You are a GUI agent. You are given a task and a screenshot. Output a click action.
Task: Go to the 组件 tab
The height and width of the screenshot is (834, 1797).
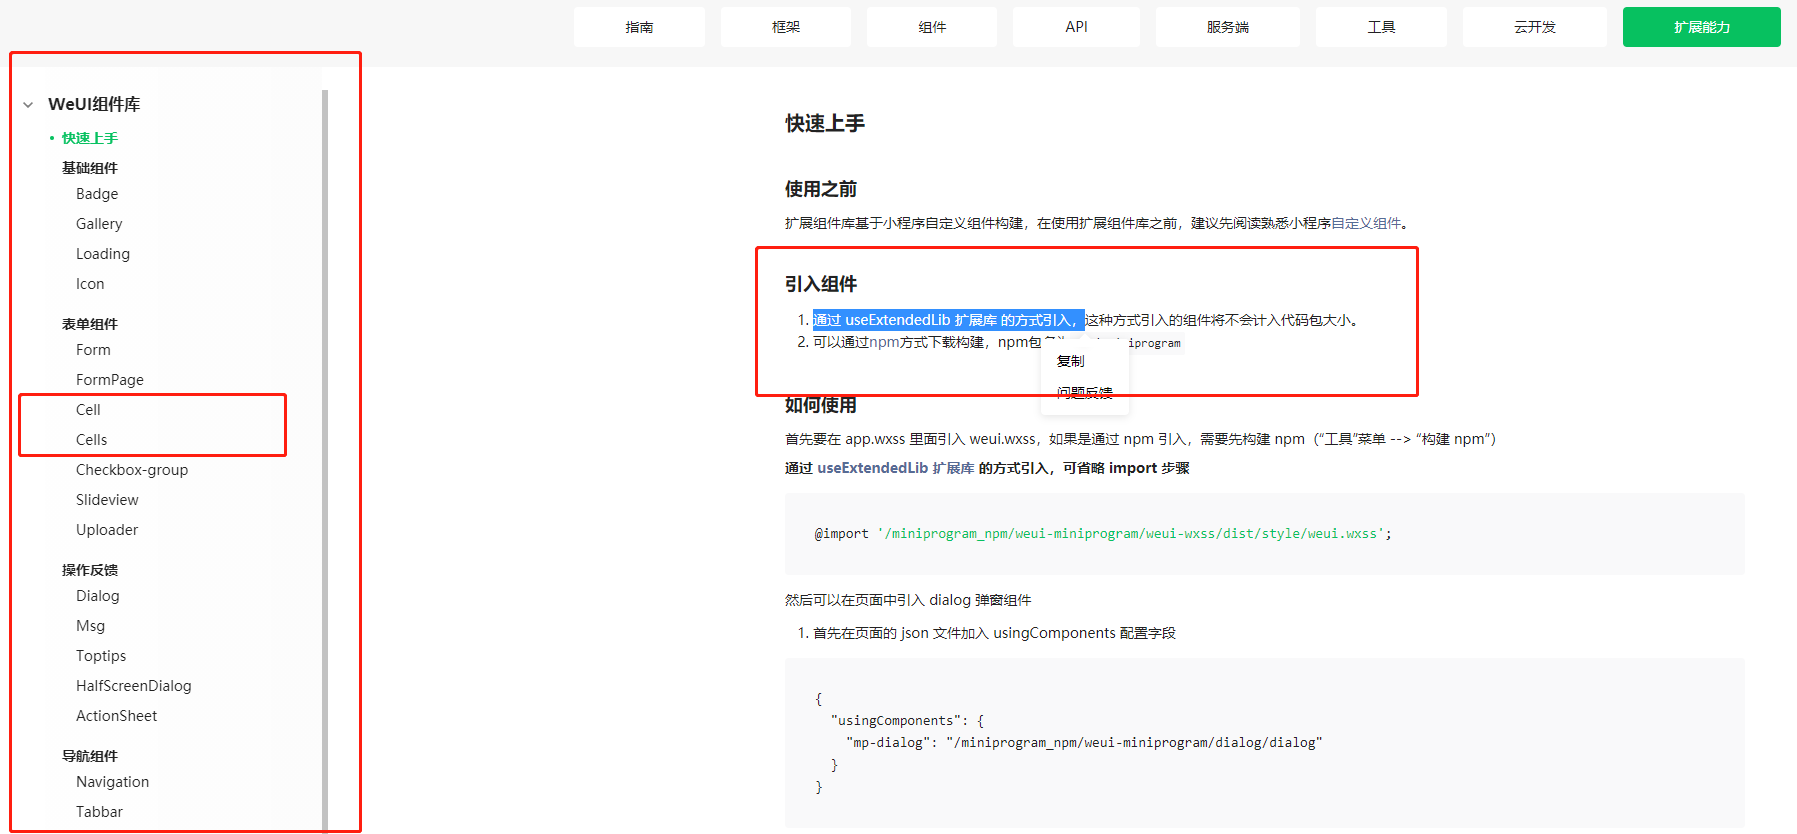click(932, 27)
